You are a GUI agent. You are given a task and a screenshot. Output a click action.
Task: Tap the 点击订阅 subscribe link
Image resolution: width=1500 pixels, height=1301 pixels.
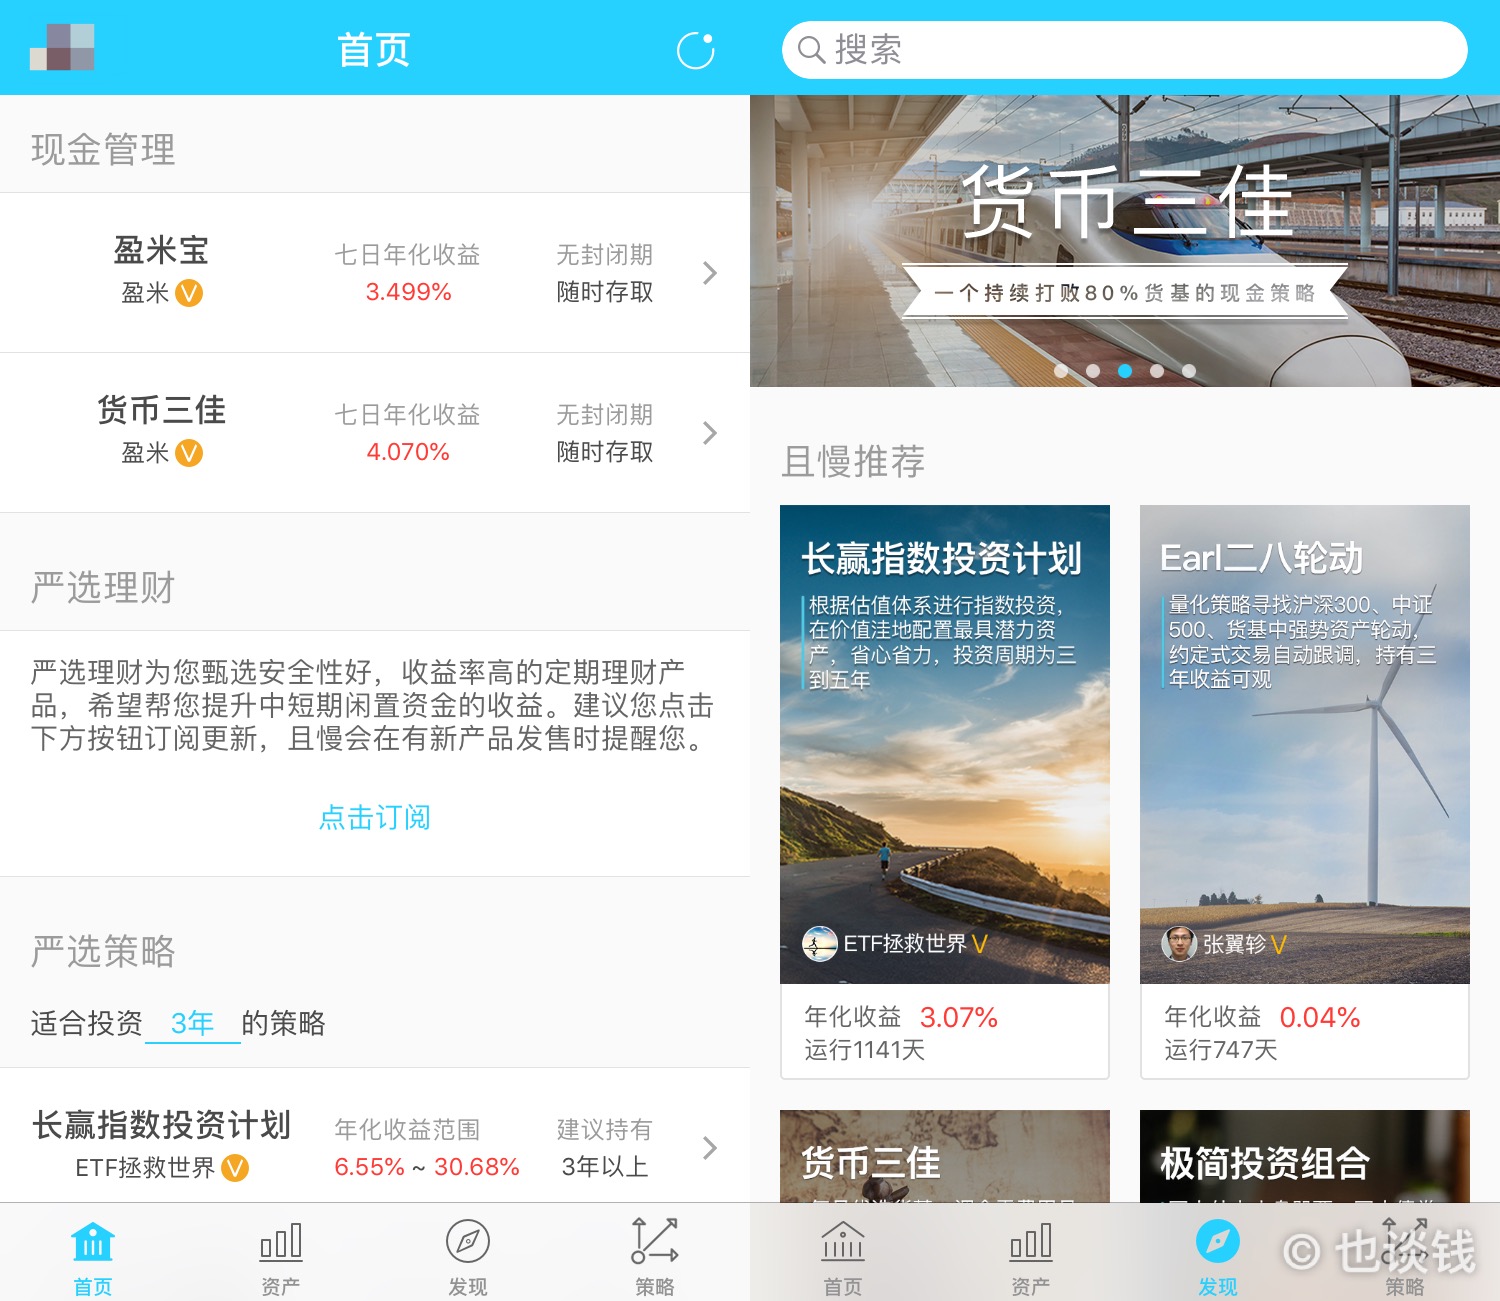(375, 817)
